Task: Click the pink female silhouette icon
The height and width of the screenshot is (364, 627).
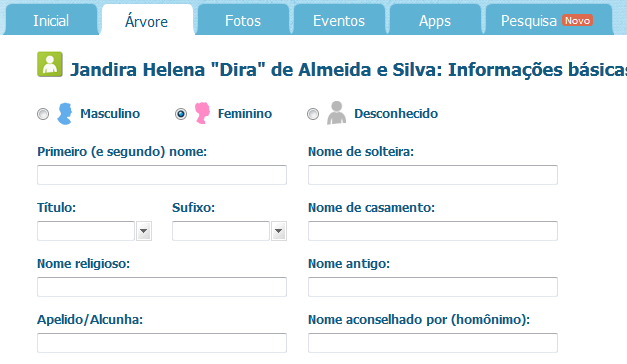Action: point(202,113)
